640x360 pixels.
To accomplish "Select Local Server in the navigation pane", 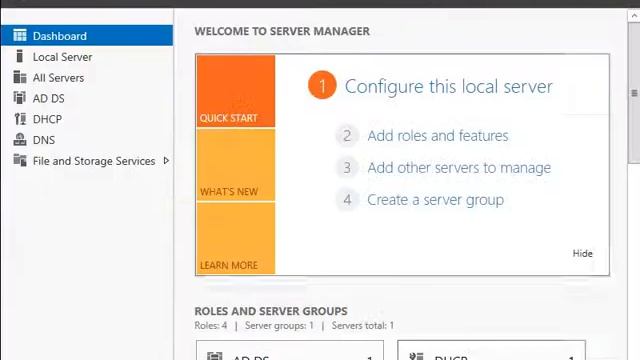I will (x=87, y=56).
